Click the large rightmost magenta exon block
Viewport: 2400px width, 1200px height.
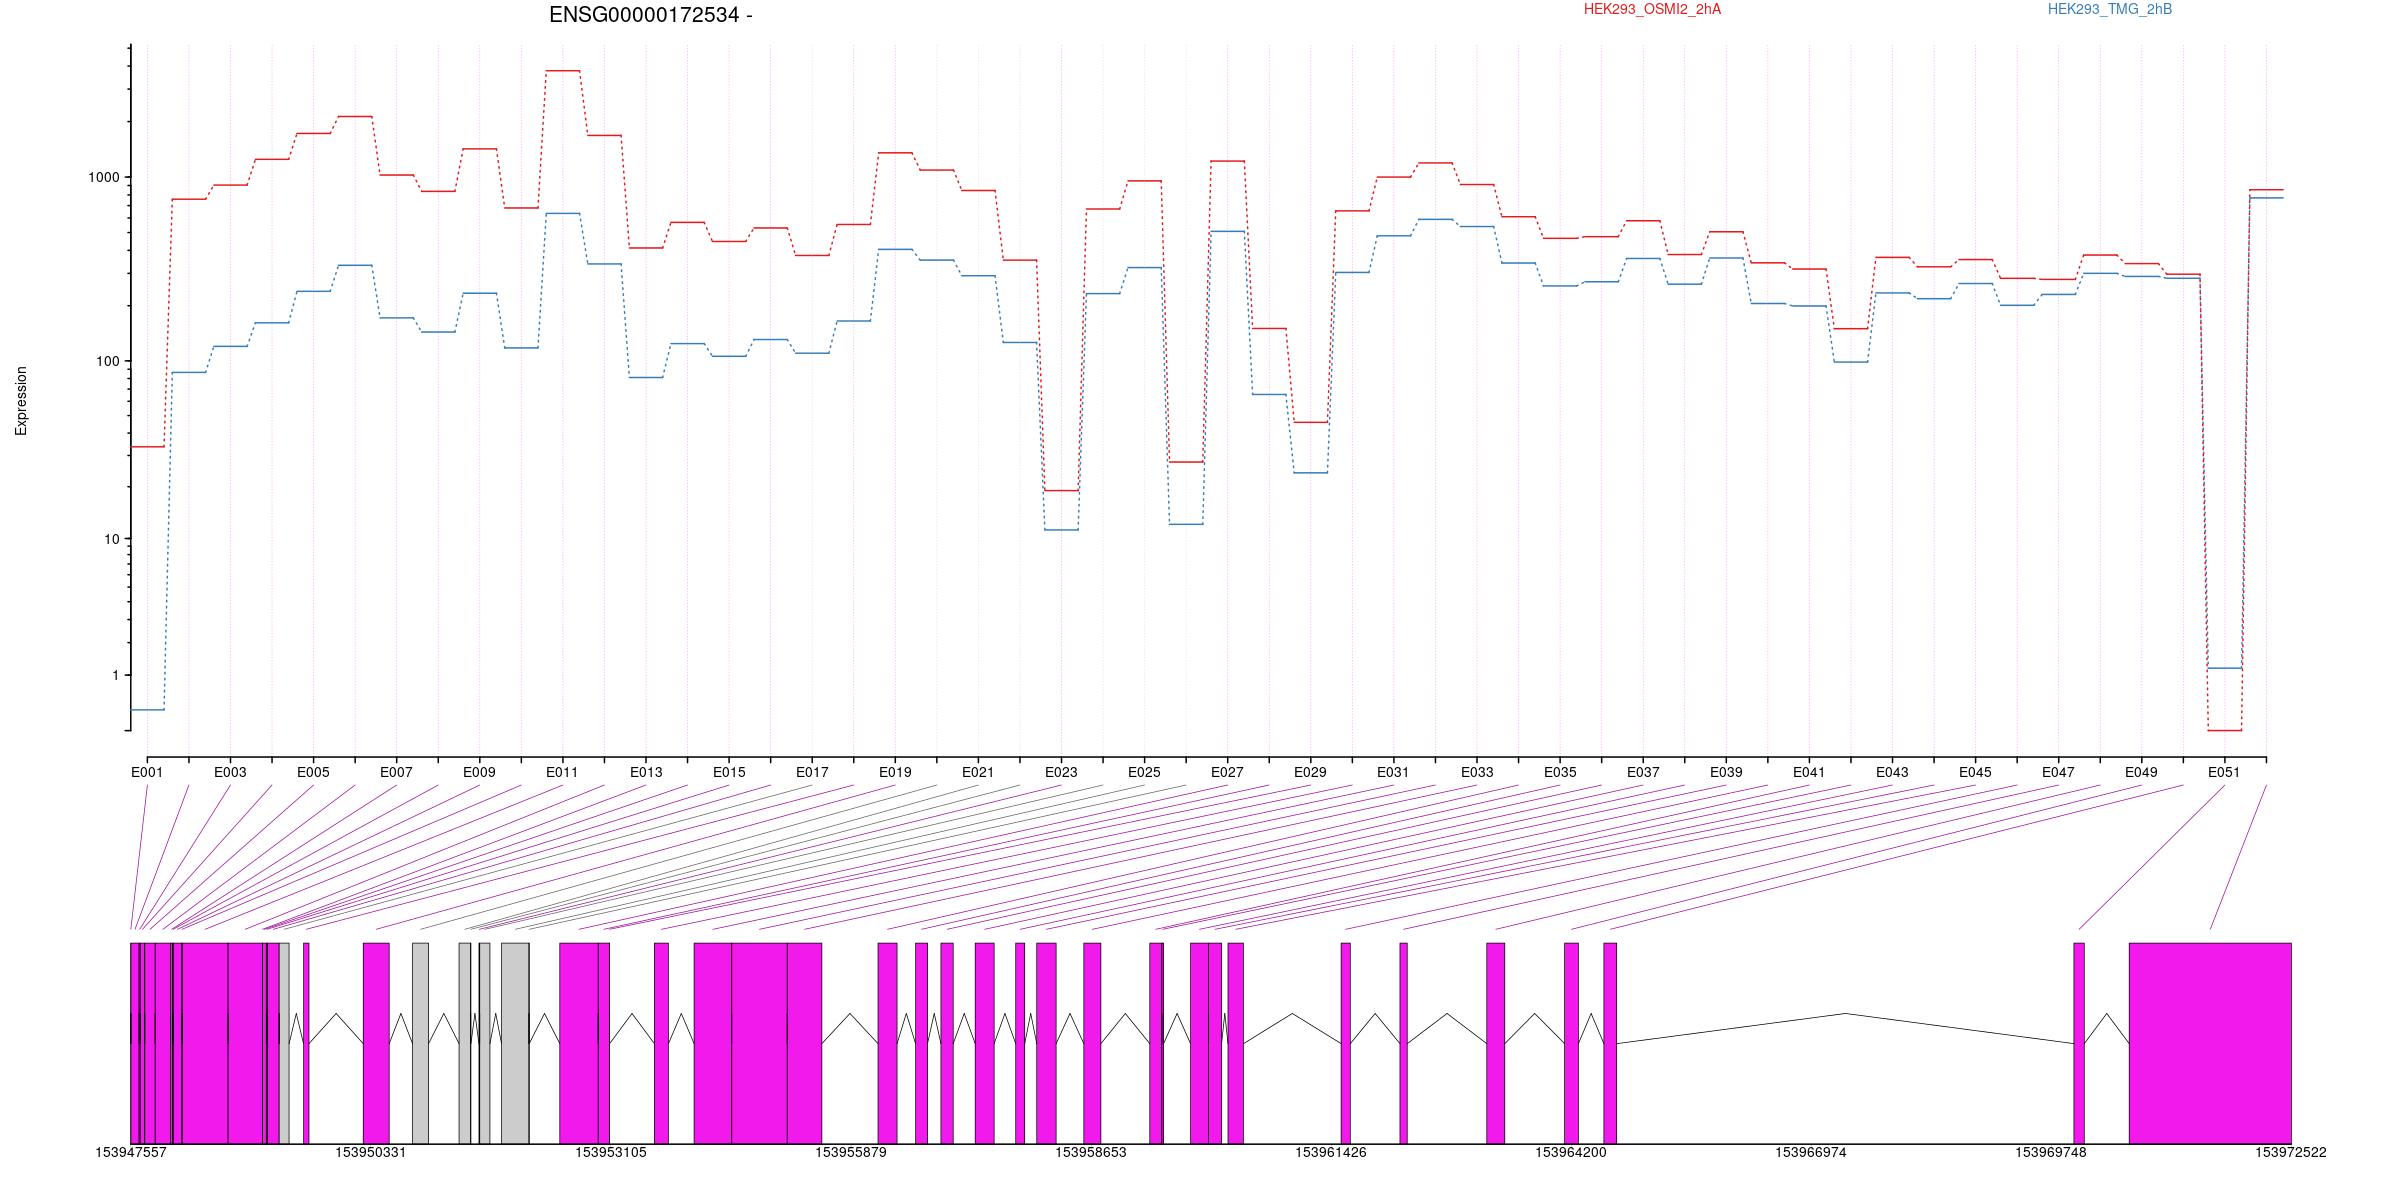click(2210, 1043)
